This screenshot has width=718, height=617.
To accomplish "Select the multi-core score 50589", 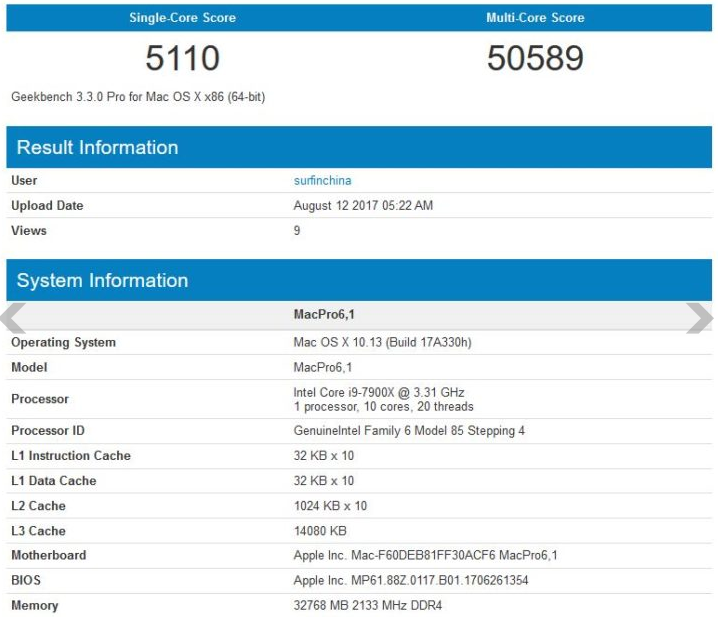I will tap(535, 58).
